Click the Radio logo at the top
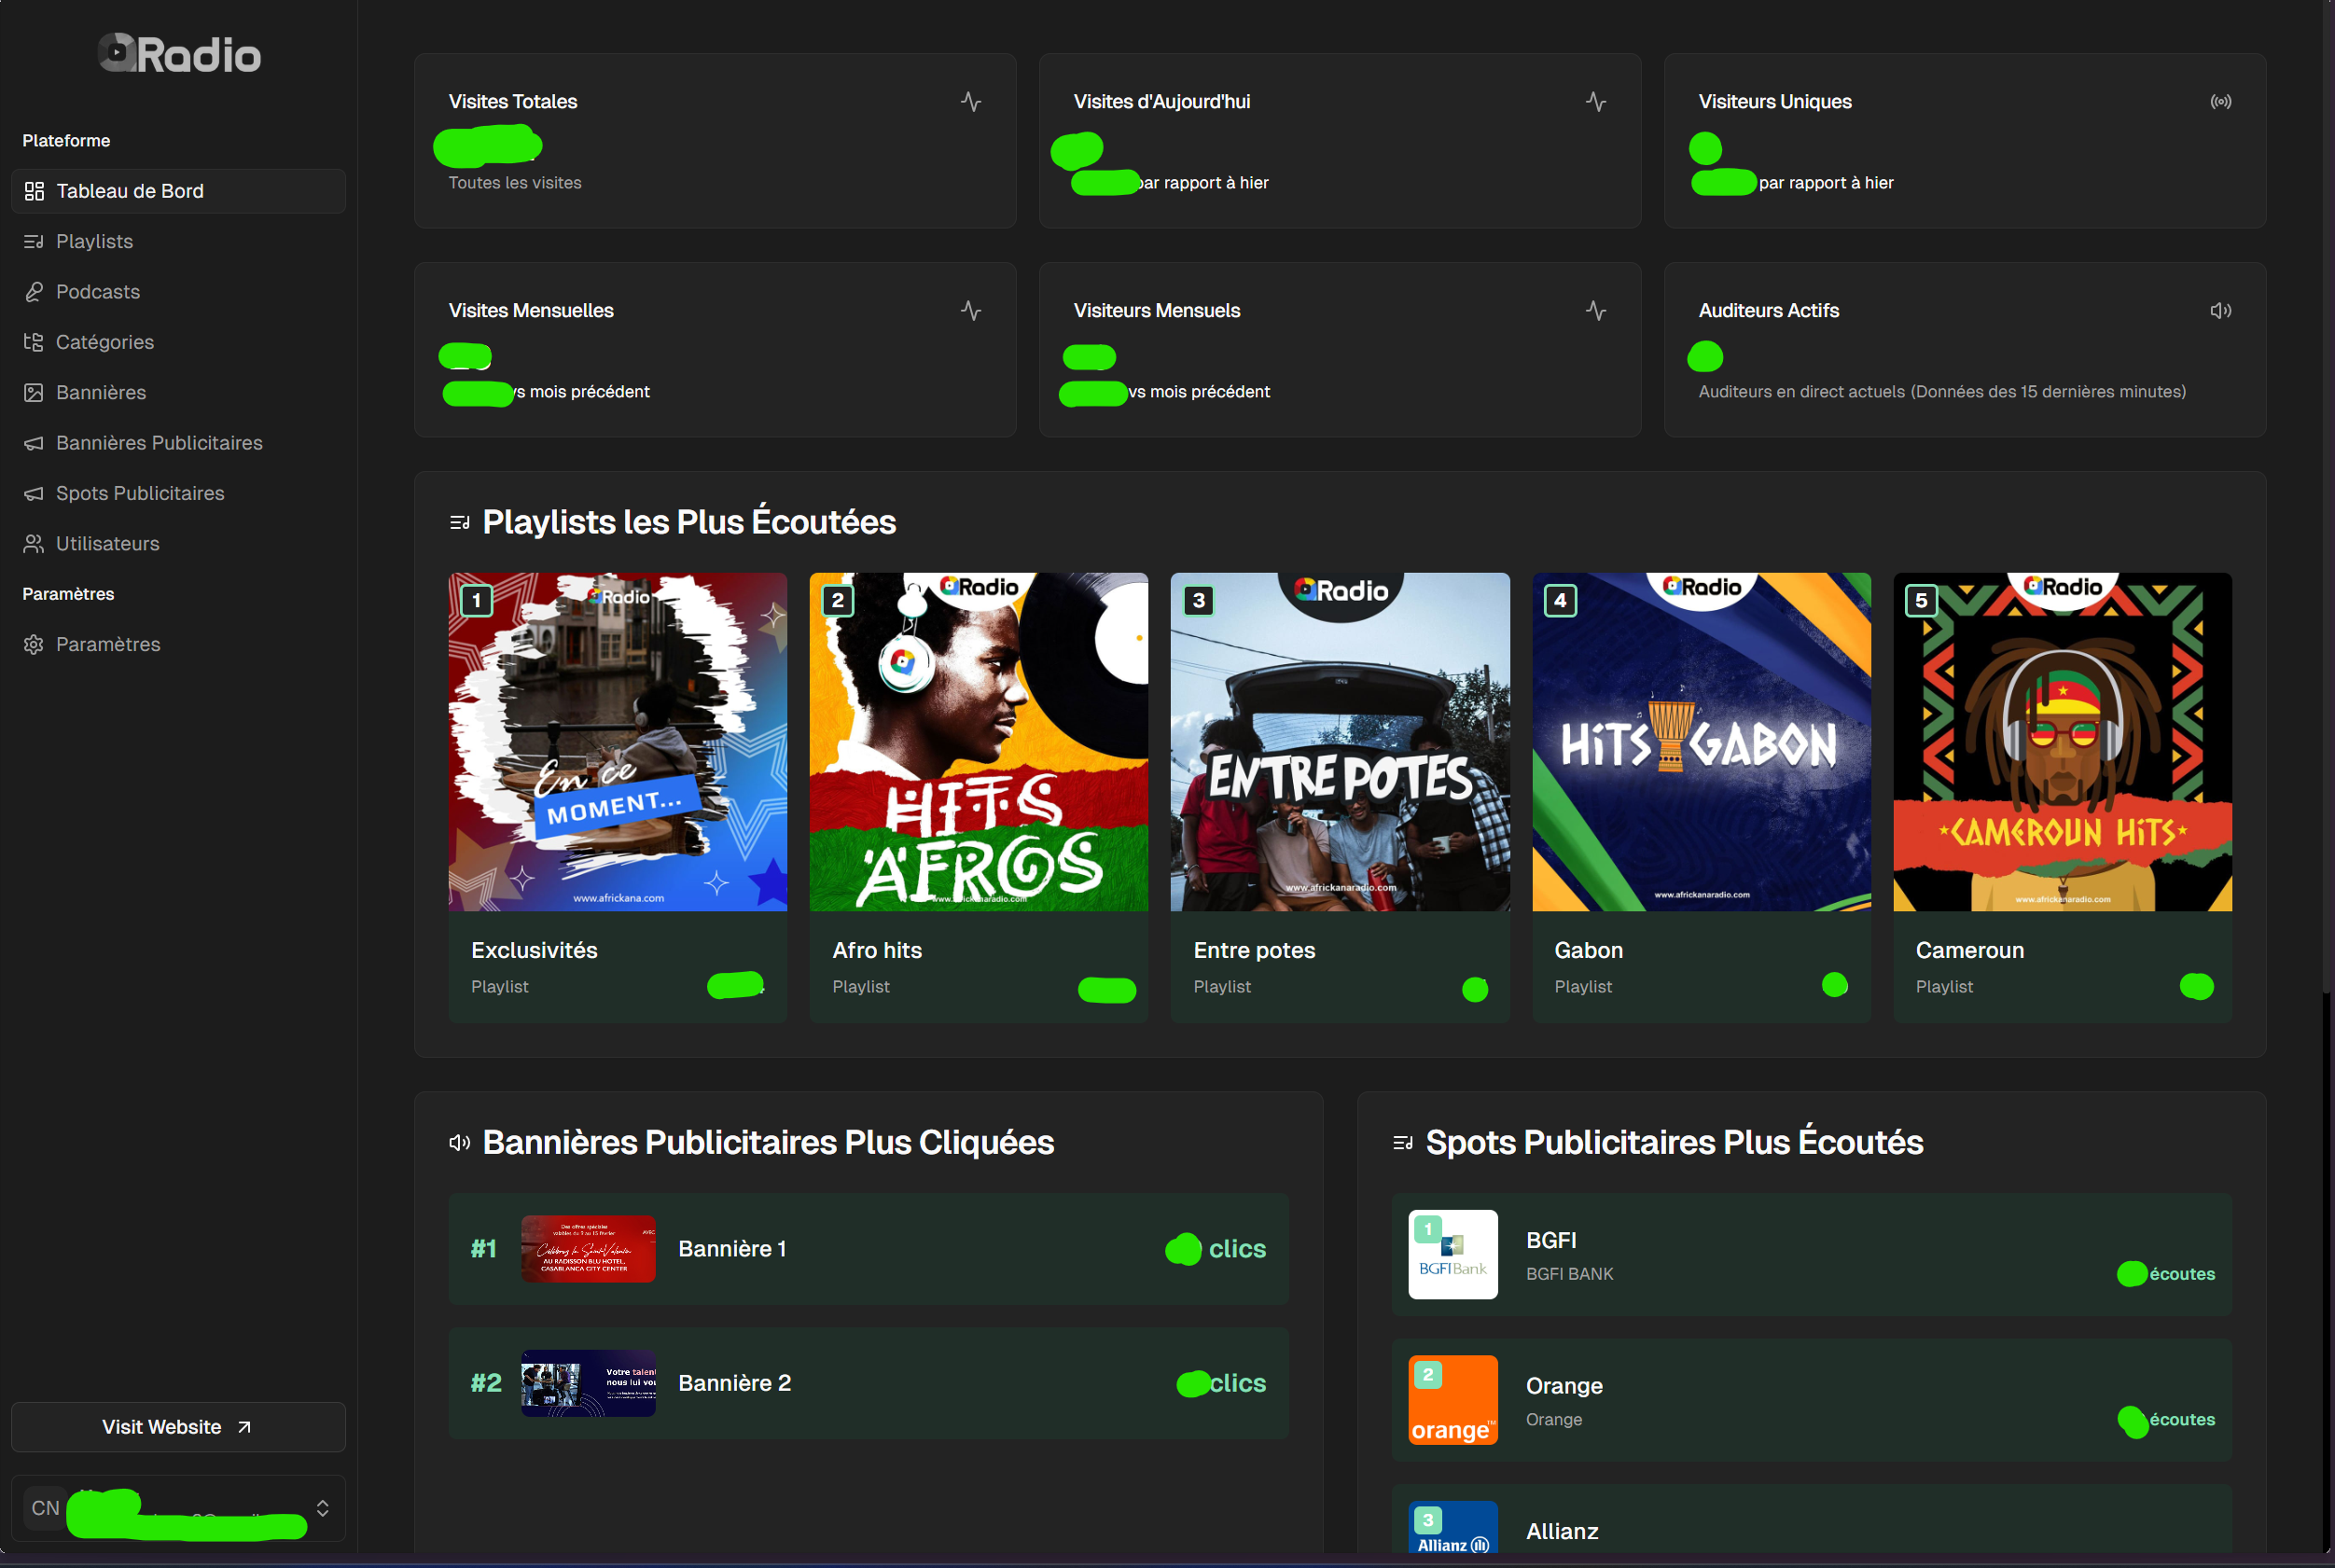The height and width of the screenshot is (1568, 2335). [x=178, y=52]
